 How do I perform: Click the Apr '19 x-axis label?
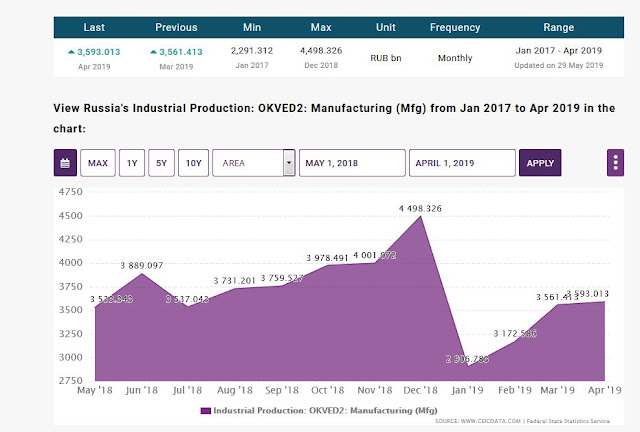tap(604, 390)
